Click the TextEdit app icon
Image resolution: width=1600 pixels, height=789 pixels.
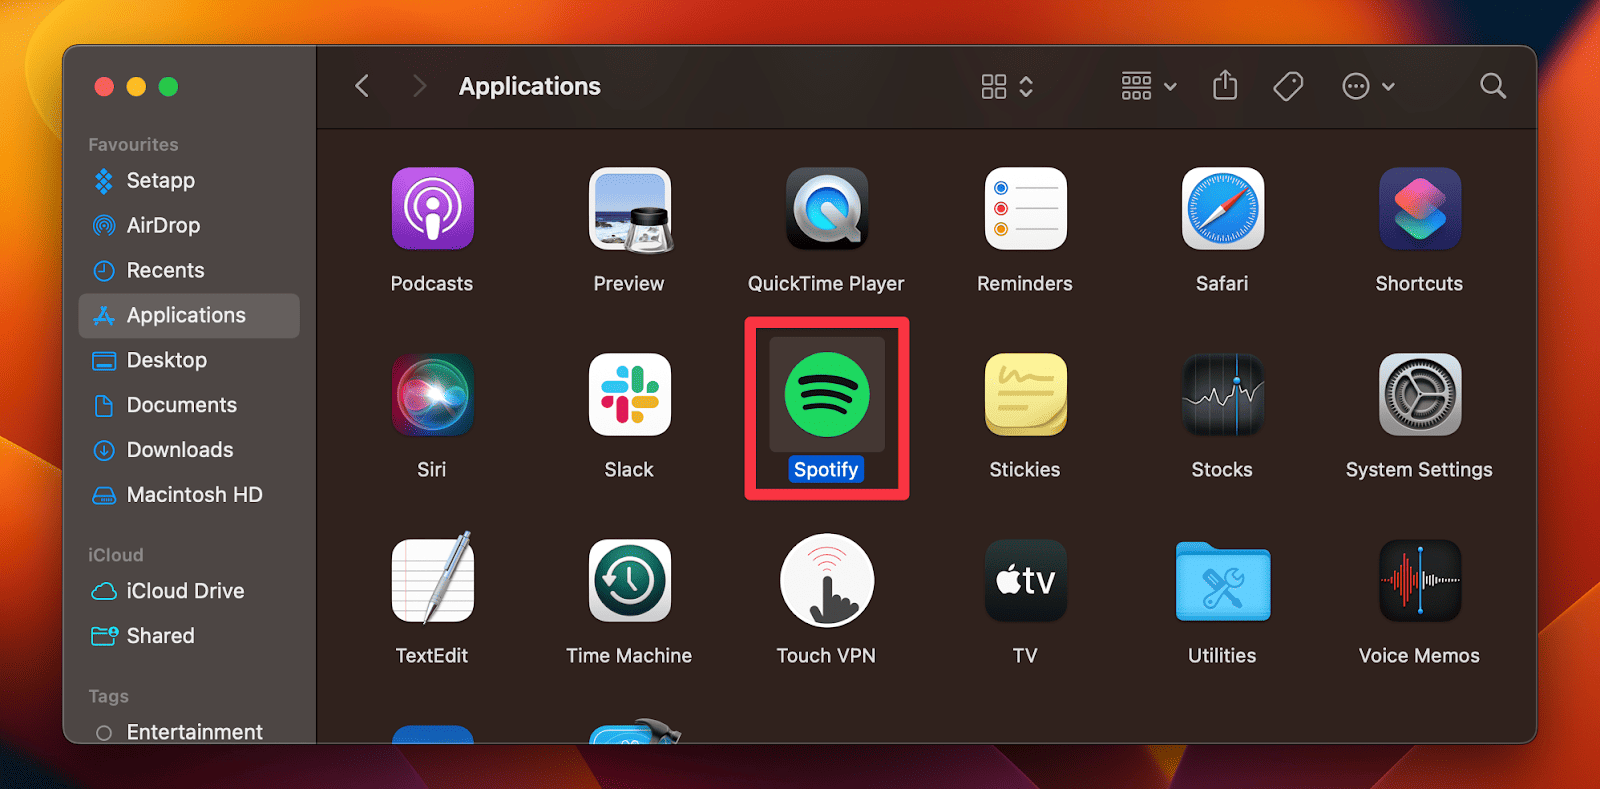point(432,579)
